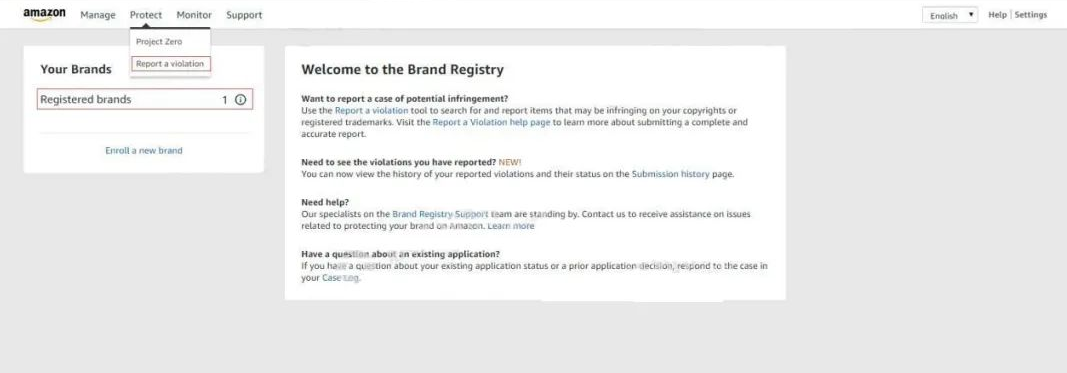This screenshot has height=373, width=1067.
Task: Choose Report a violation menu entry
Action: 170,64
